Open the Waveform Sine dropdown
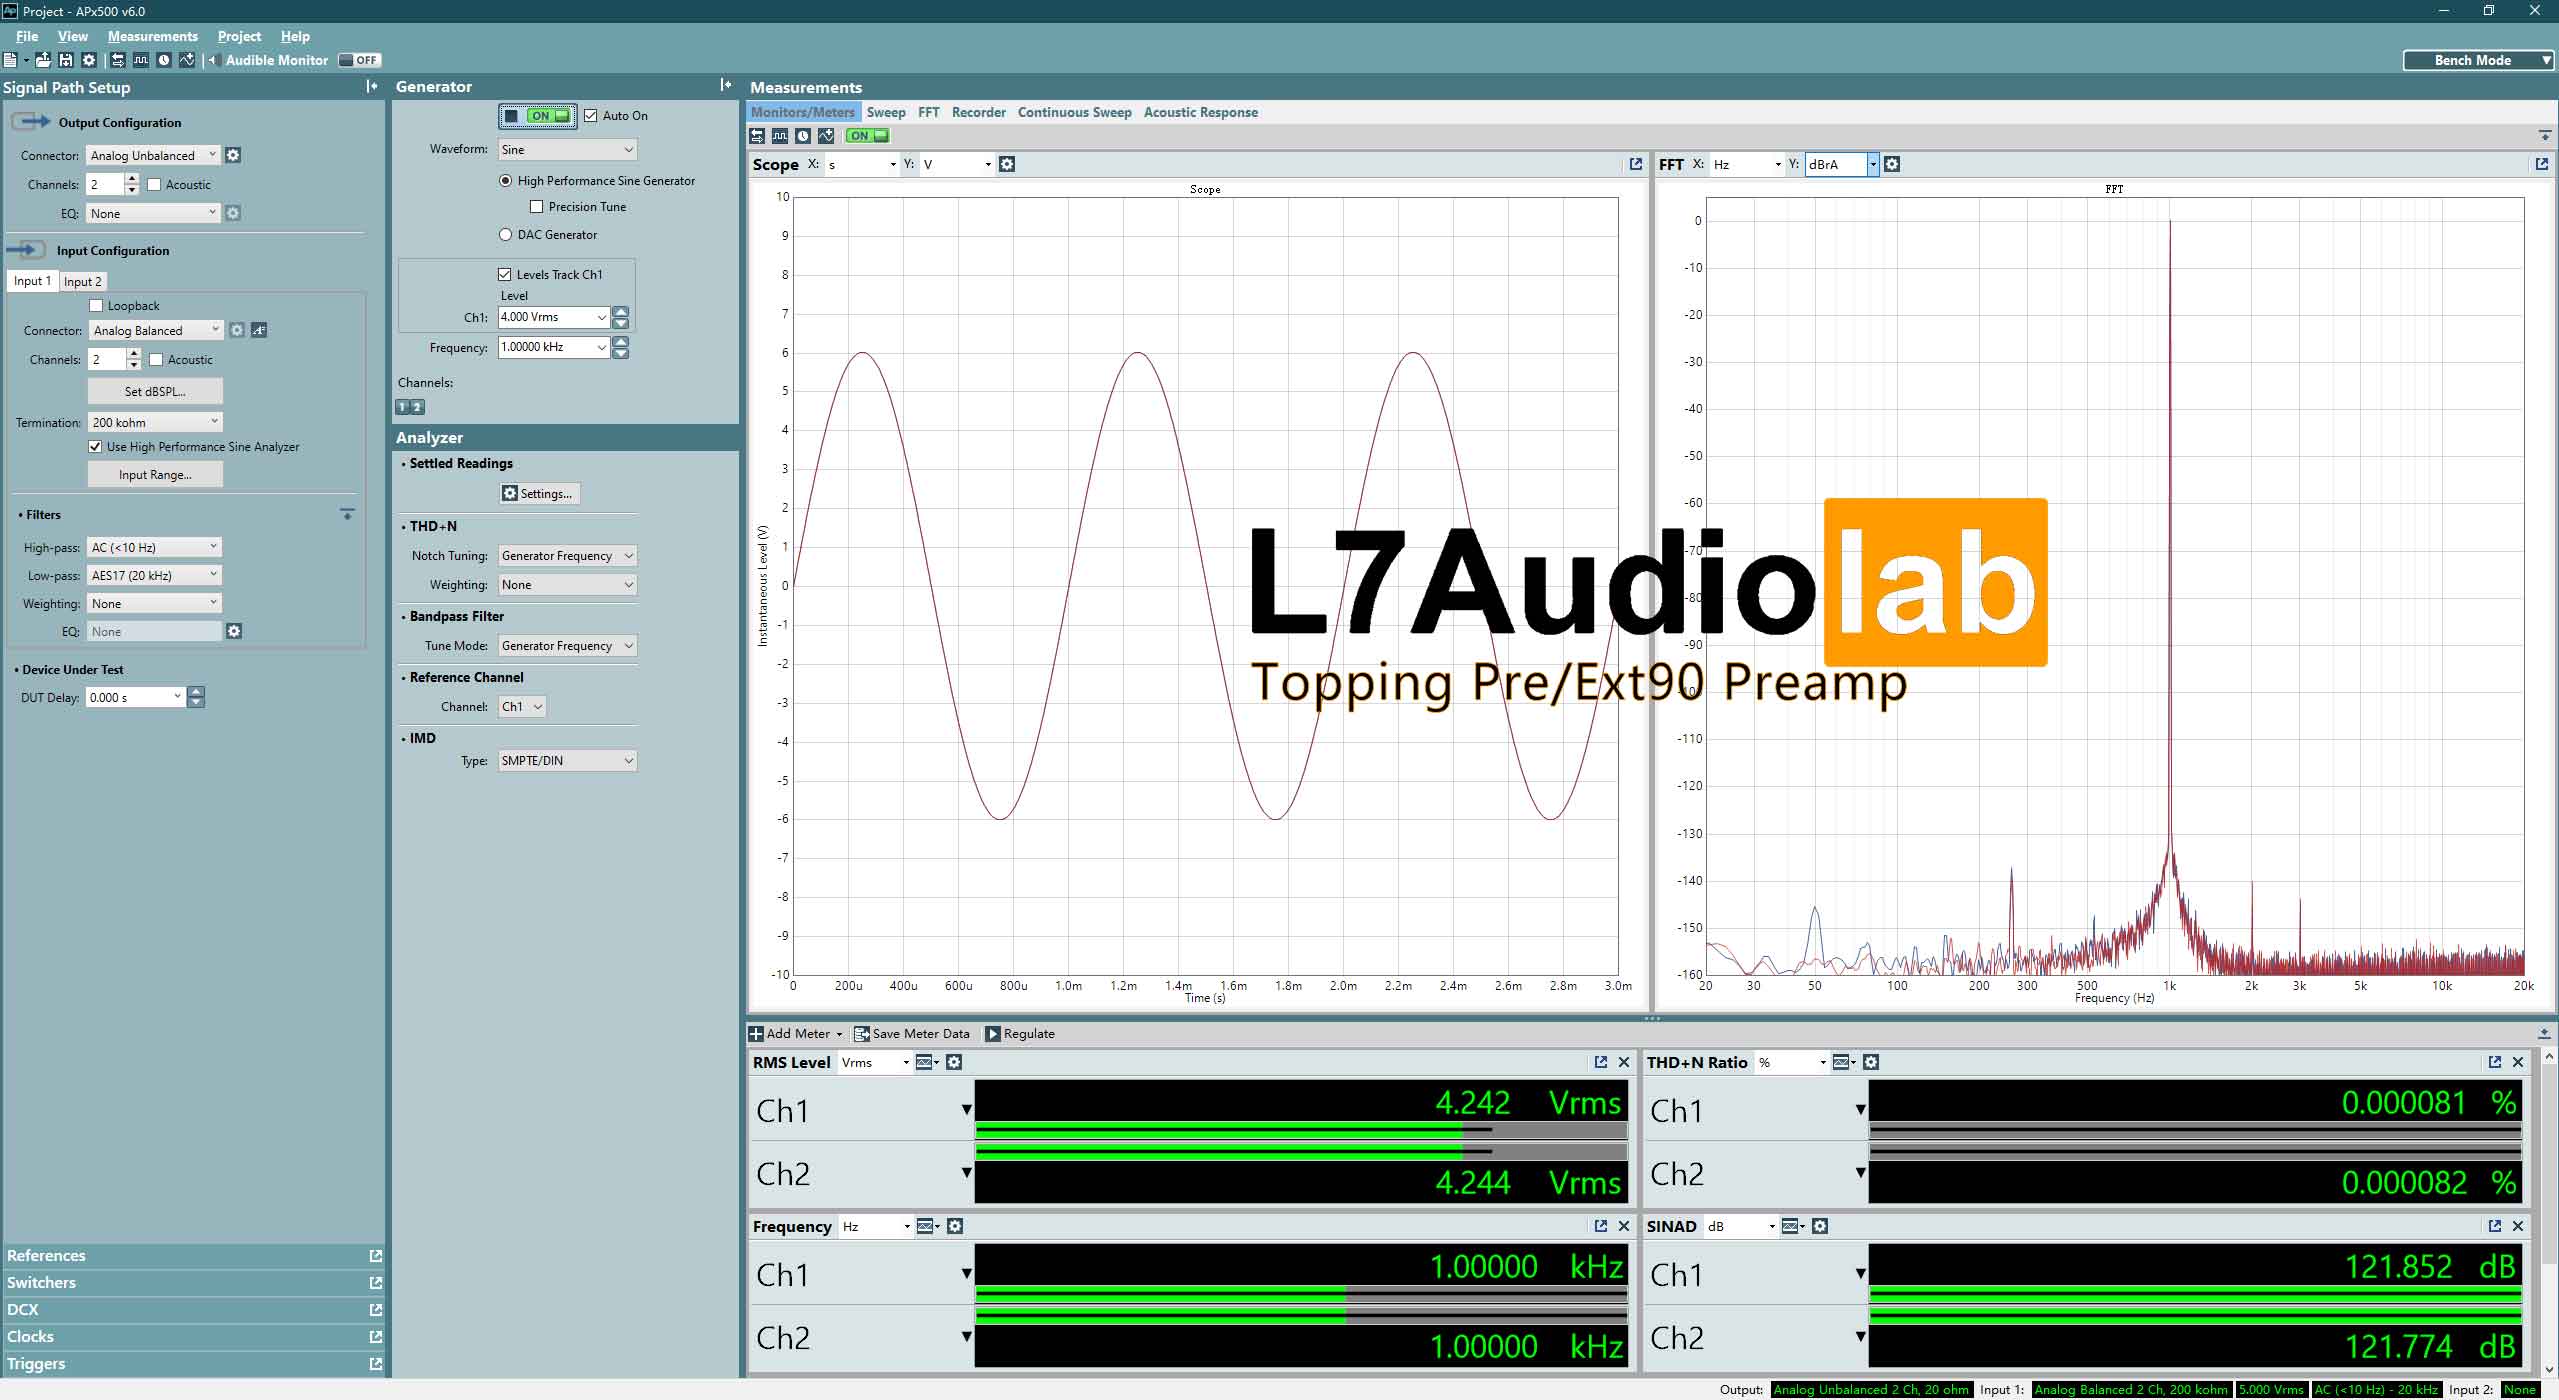This screenshot has height=1400, width=2559. click(567, 150)
